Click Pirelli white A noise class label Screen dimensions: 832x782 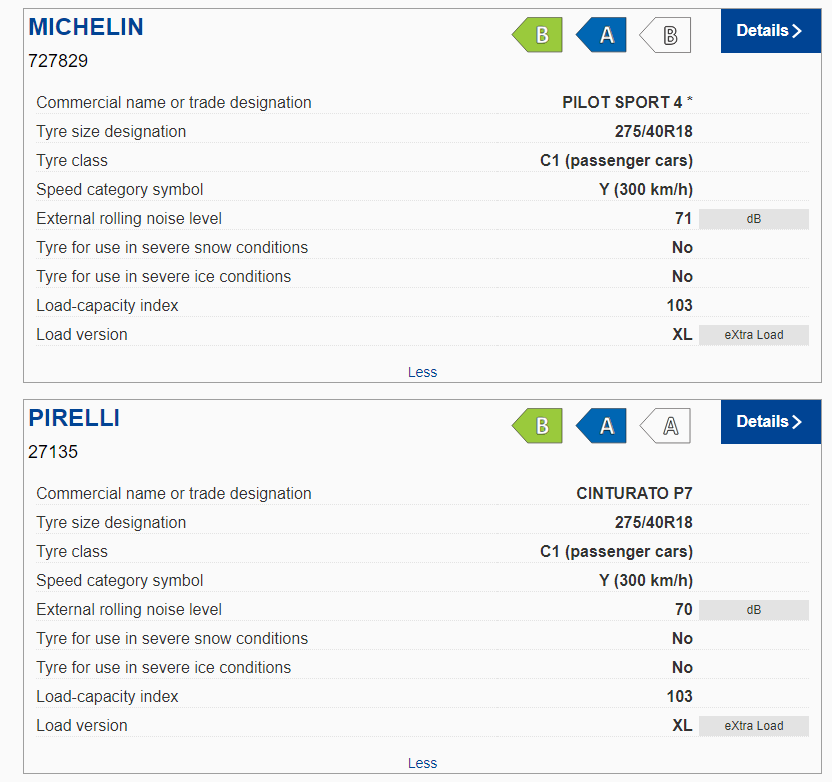[x=665, y=426]
